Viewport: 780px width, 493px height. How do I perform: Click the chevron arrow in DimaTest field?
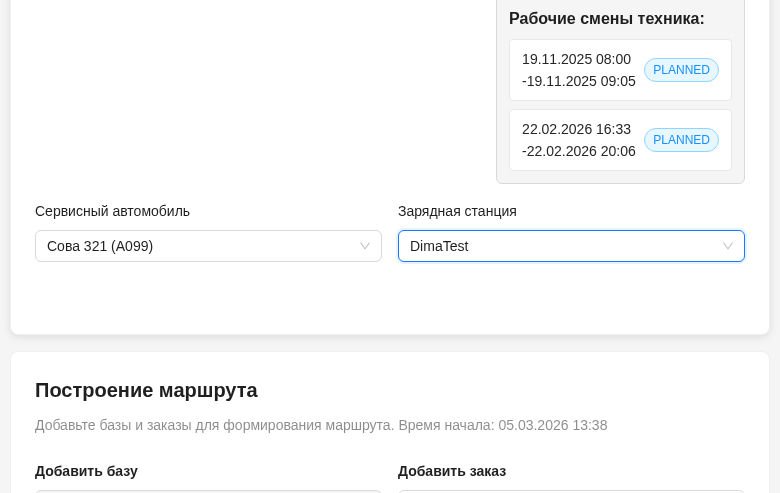point(728,246)
